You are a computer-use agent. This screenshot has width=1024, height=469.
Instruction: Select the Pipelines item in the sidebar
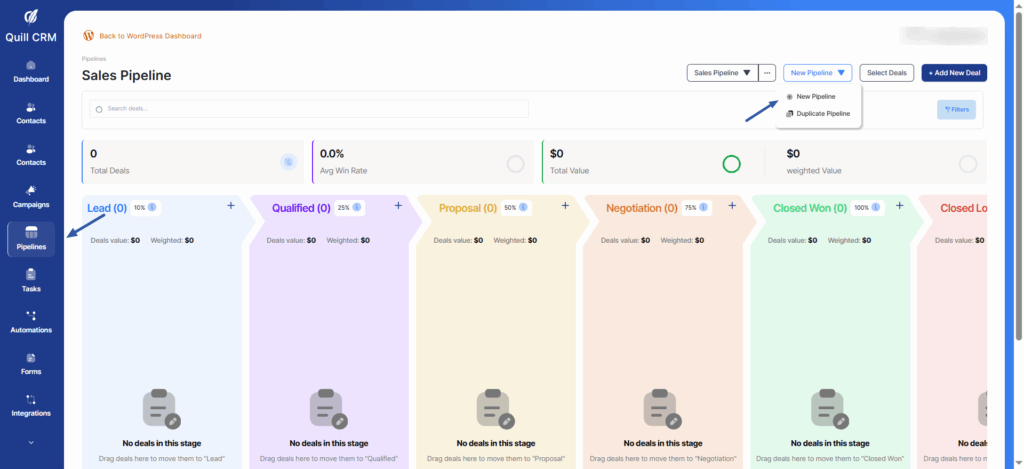coord(31,239)
